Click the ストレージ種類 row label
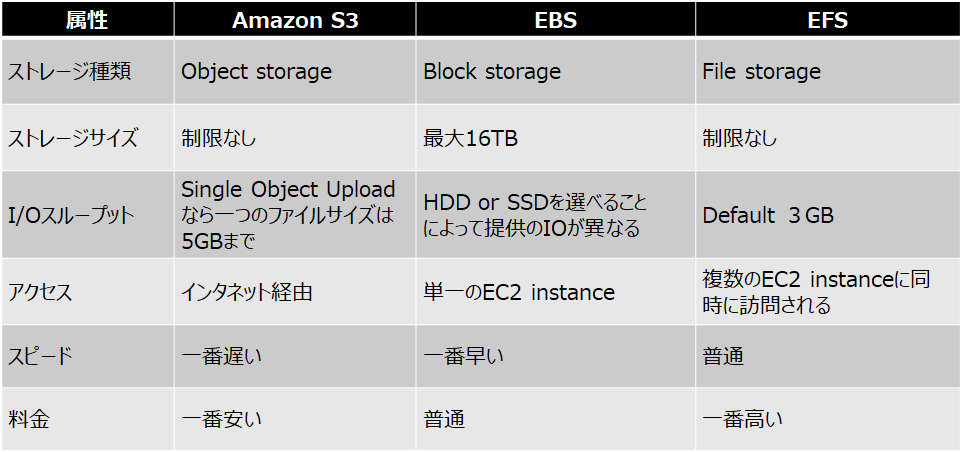The width and height of the screenshot is (963, 452). (x=87, y=71)
